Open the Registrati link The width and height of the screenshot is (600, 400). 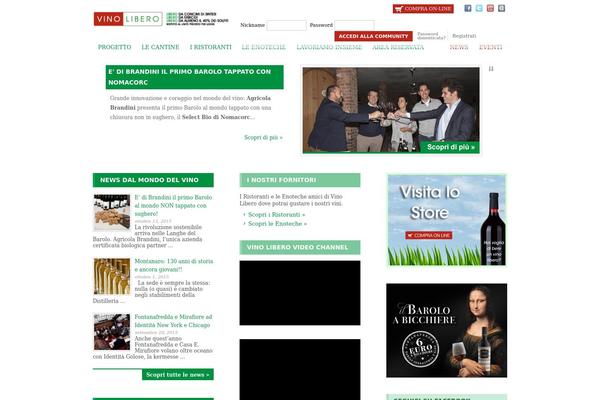464,36
